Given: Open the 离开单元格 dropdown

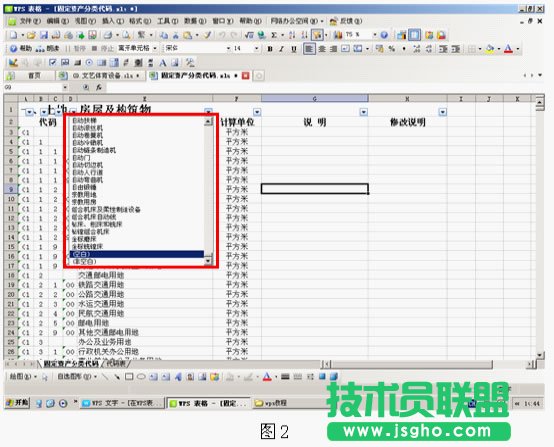Looking at the screenshot, I should [155, 48].
